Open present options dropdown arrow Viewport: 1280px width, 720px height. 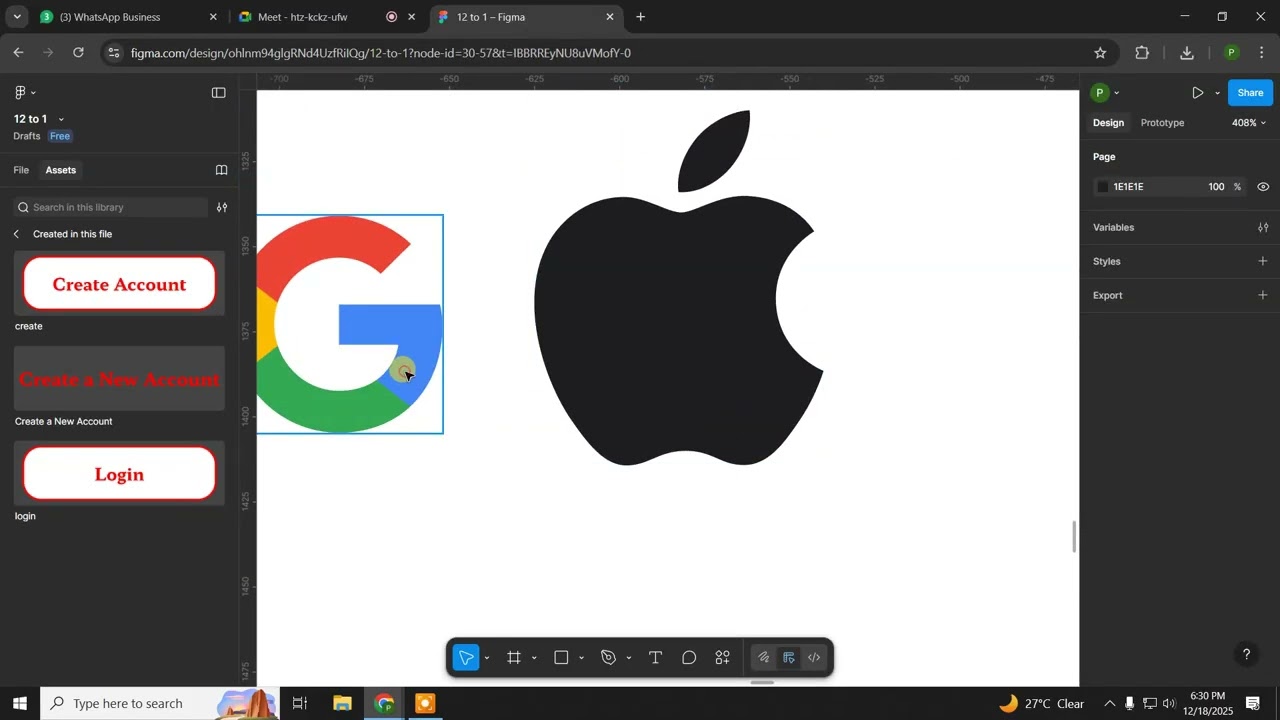tap(1217, 93)
